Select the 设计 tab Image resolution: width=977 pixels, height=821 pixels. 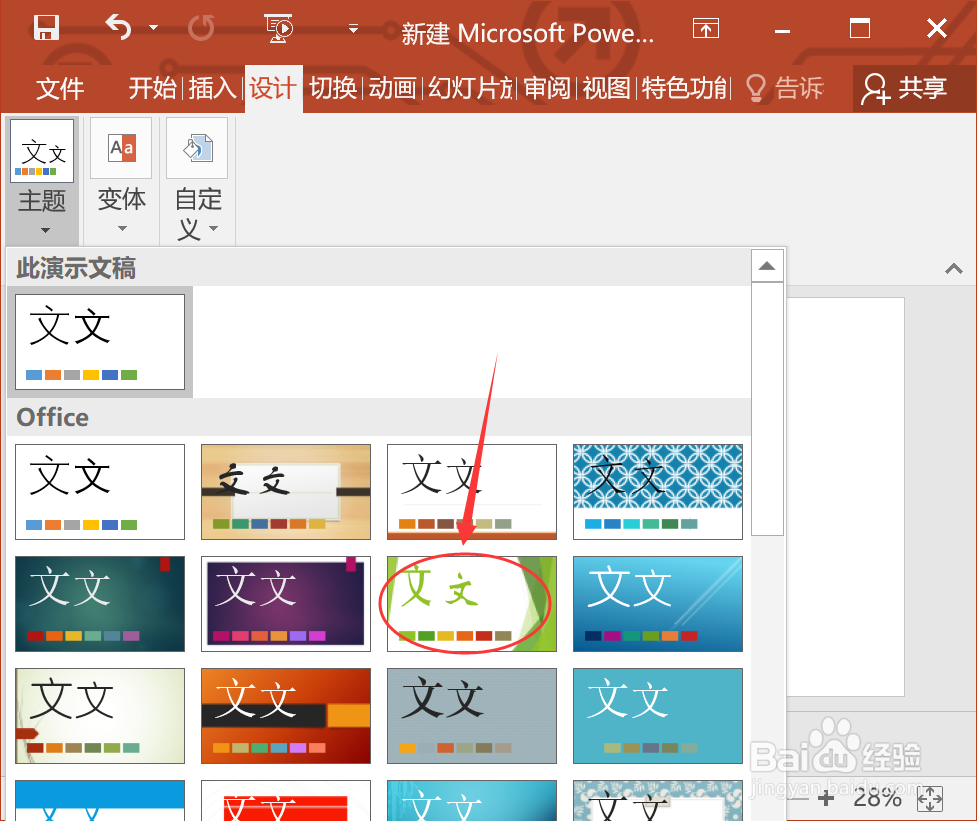point(273,88)
